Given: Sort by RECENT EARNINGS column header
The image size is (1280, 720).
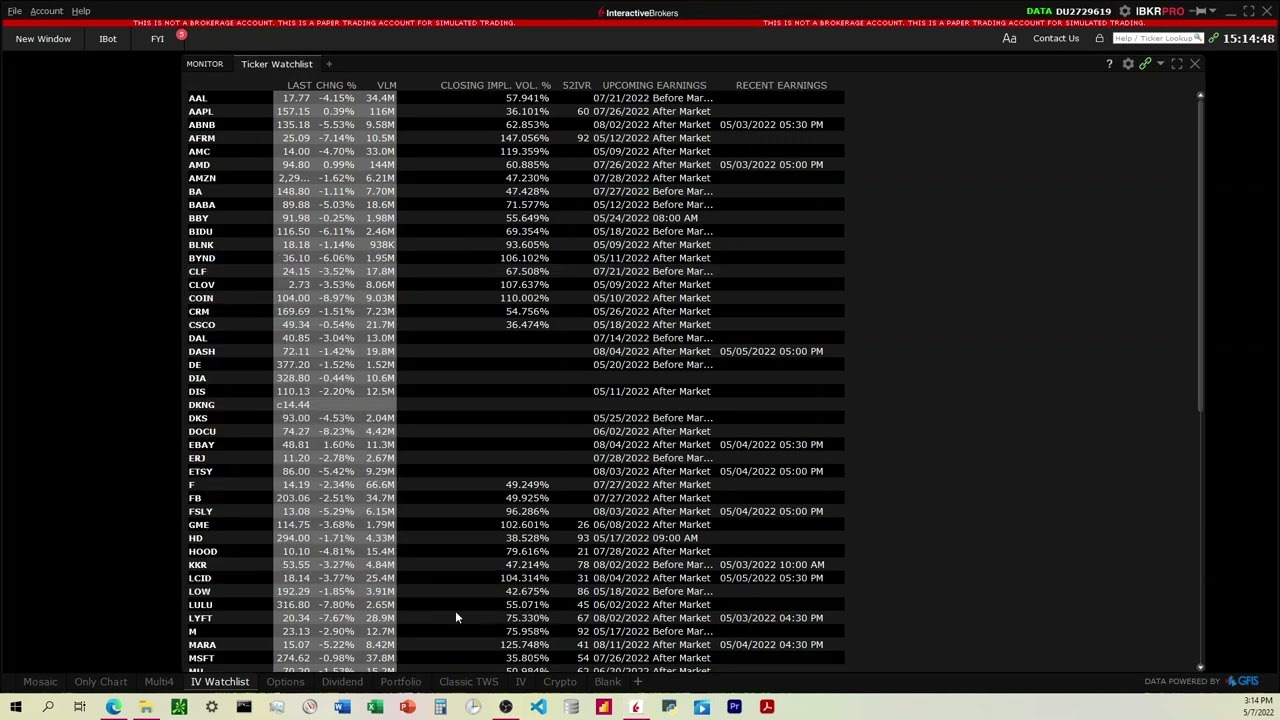Looking at the screenshot, I should coord(781,85).
